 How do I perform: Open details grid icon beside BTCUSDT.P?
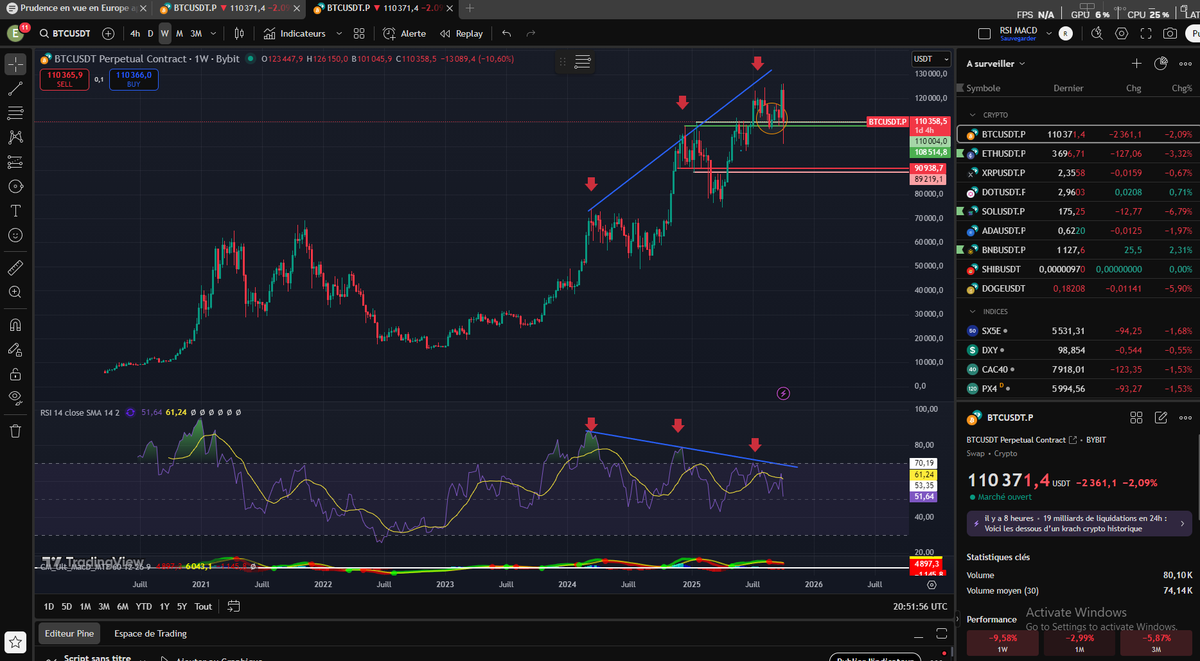pyautogui.click(x=1136, y=418)
